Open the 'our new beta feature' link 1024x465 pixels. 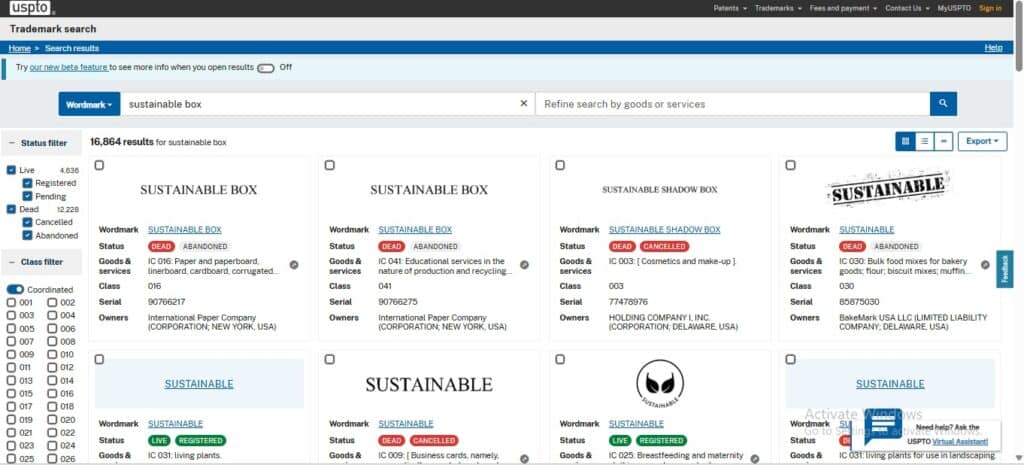point(69,67)
